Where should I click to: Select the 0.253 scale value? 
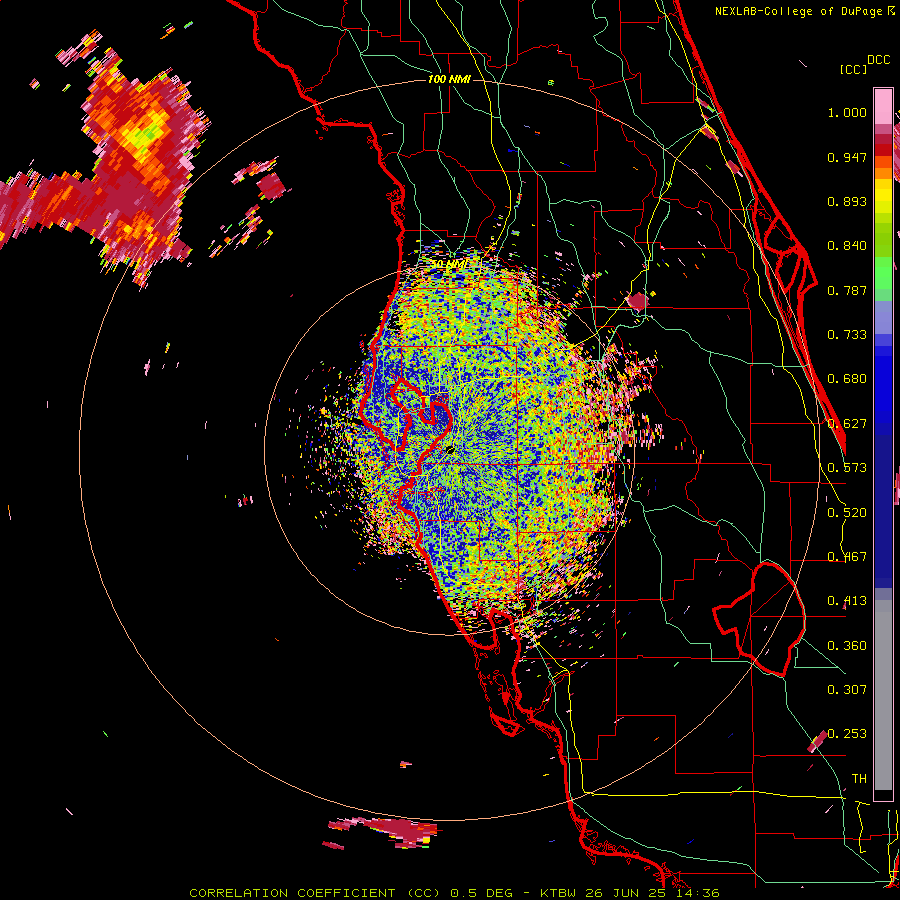(x=847, y=734)
